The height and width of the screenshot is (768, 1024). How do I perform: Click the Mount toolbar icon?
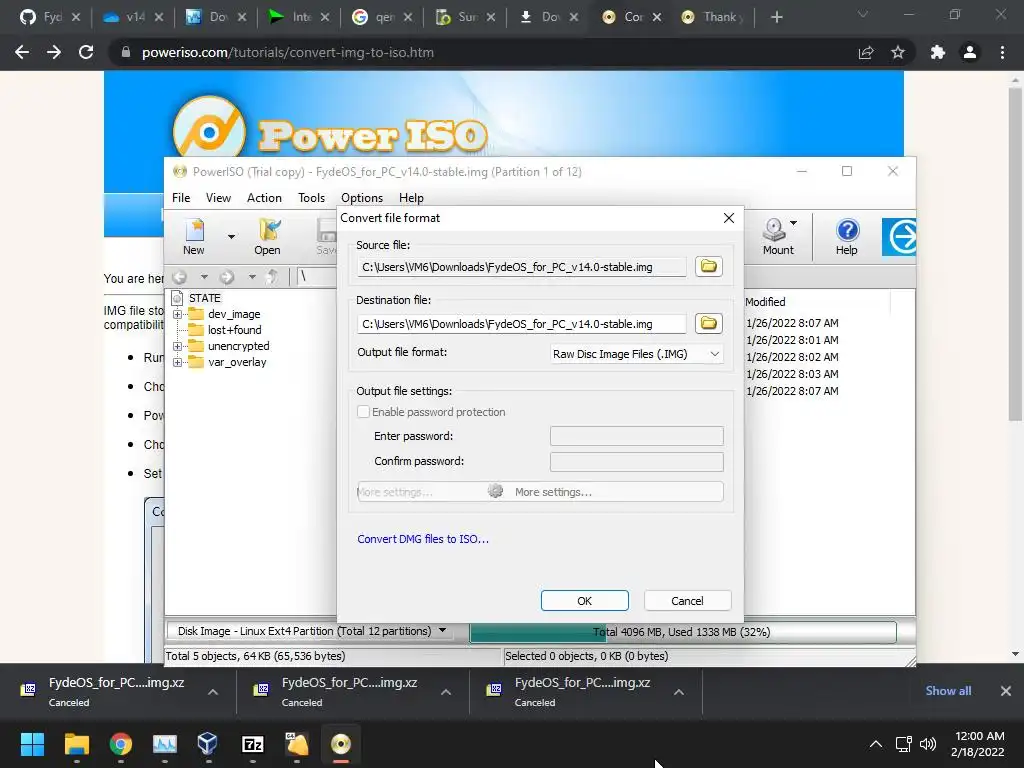(777, 236)
